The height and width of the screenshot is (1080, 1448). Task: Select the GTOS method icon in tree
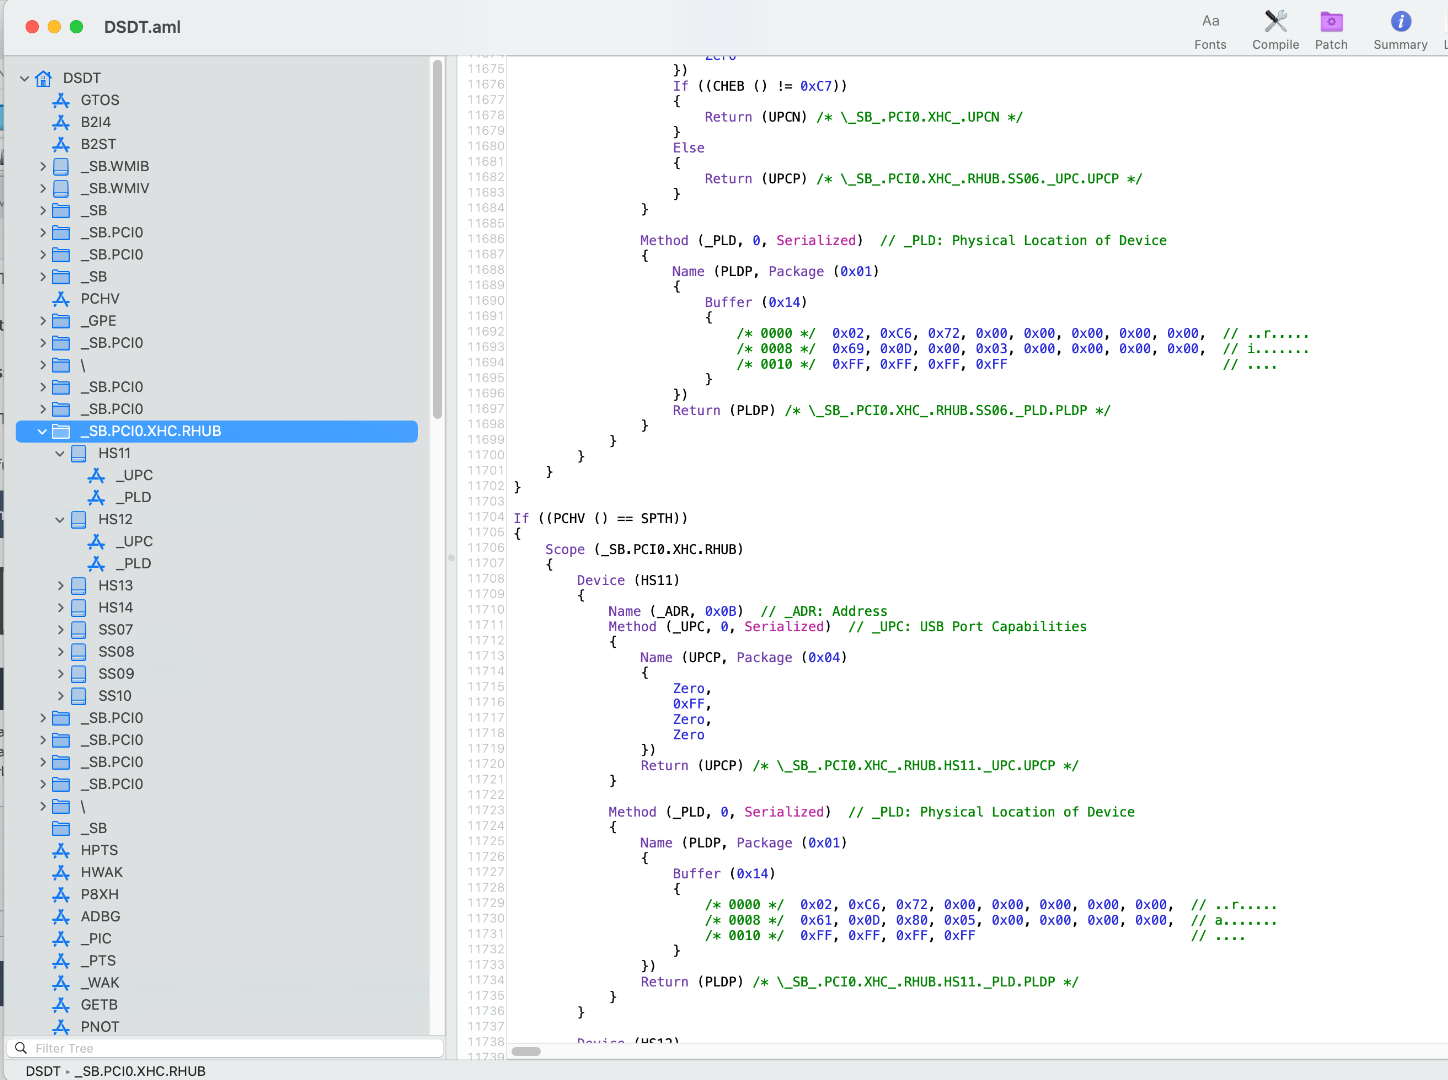pos(61,100)
